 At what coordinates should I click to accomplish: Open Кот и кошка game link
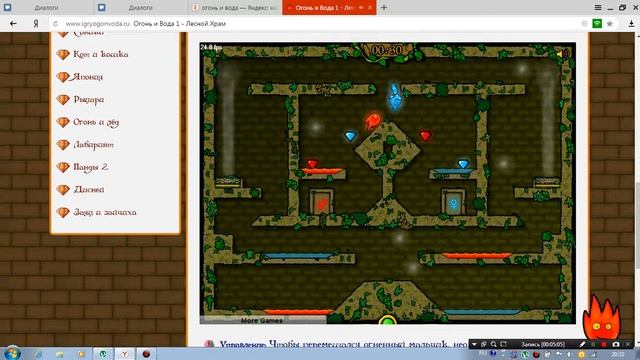click(100, 54)
